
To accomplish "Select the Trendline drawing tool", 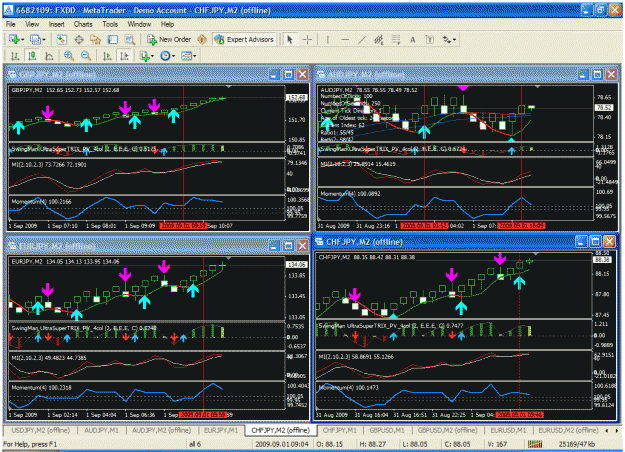I will click(x=362, y=39).
